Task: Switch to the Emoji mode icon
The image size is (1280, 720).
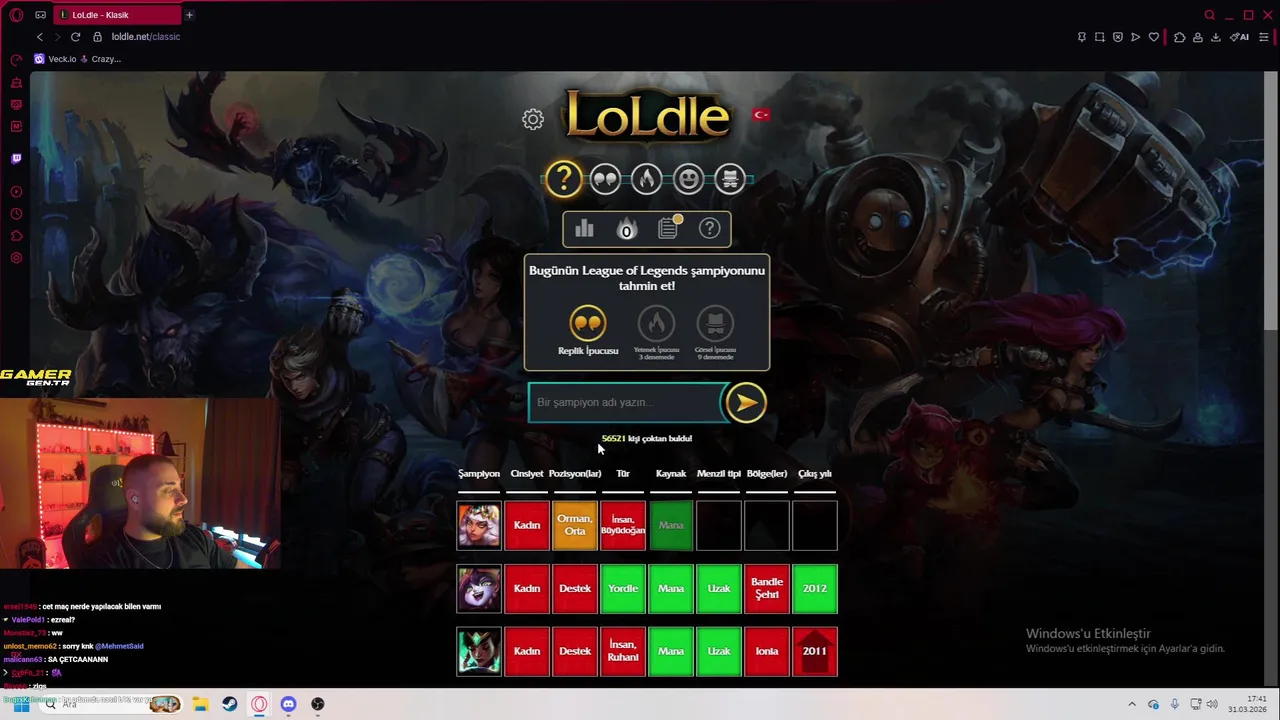Action: point(688,179)
